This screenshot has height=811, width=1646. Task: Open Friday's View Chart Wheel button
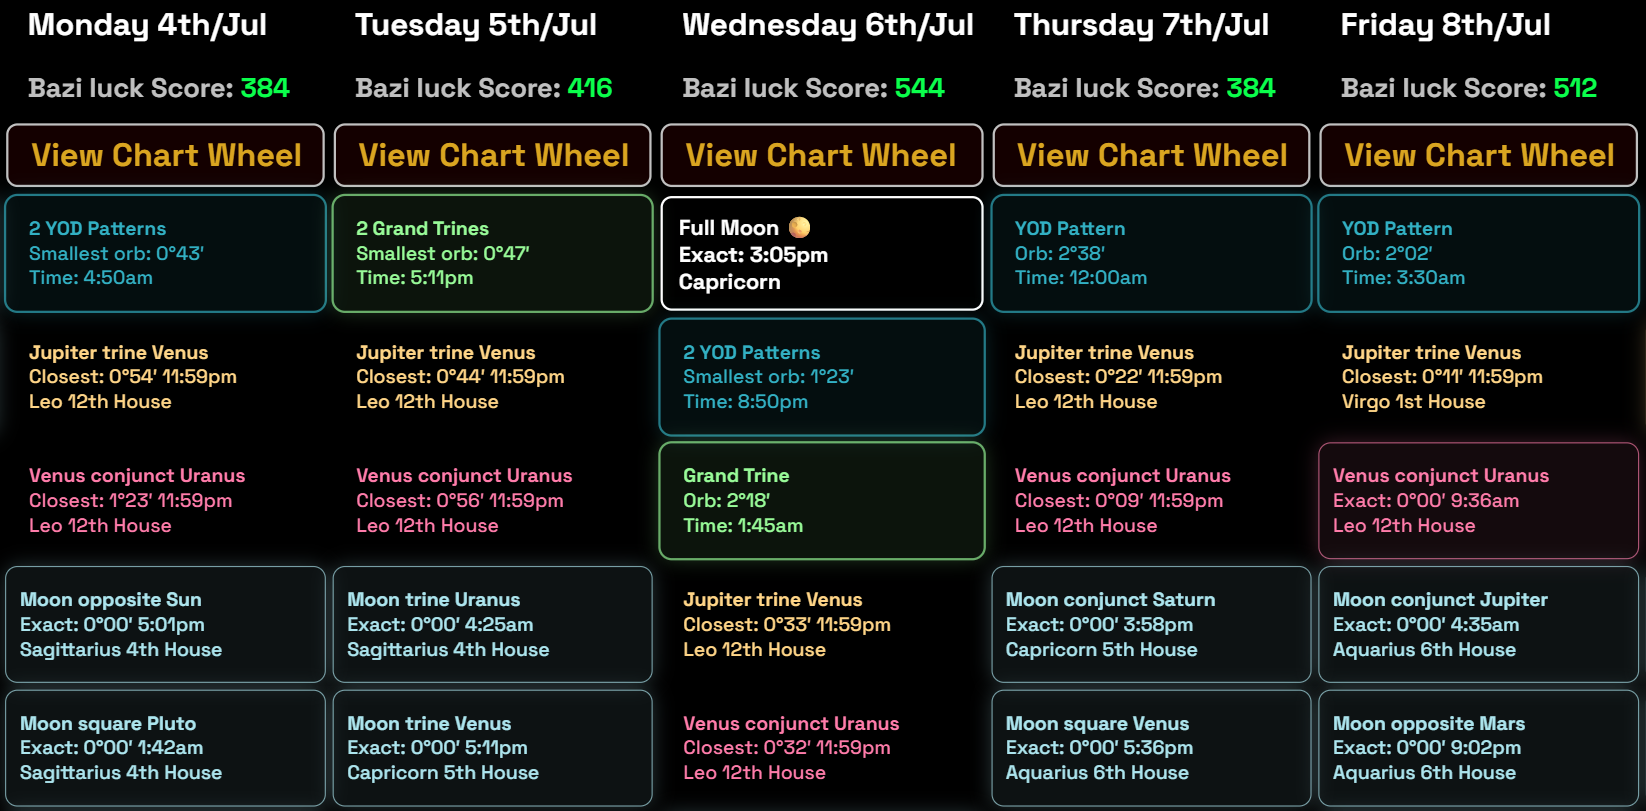coord(1479,155)
